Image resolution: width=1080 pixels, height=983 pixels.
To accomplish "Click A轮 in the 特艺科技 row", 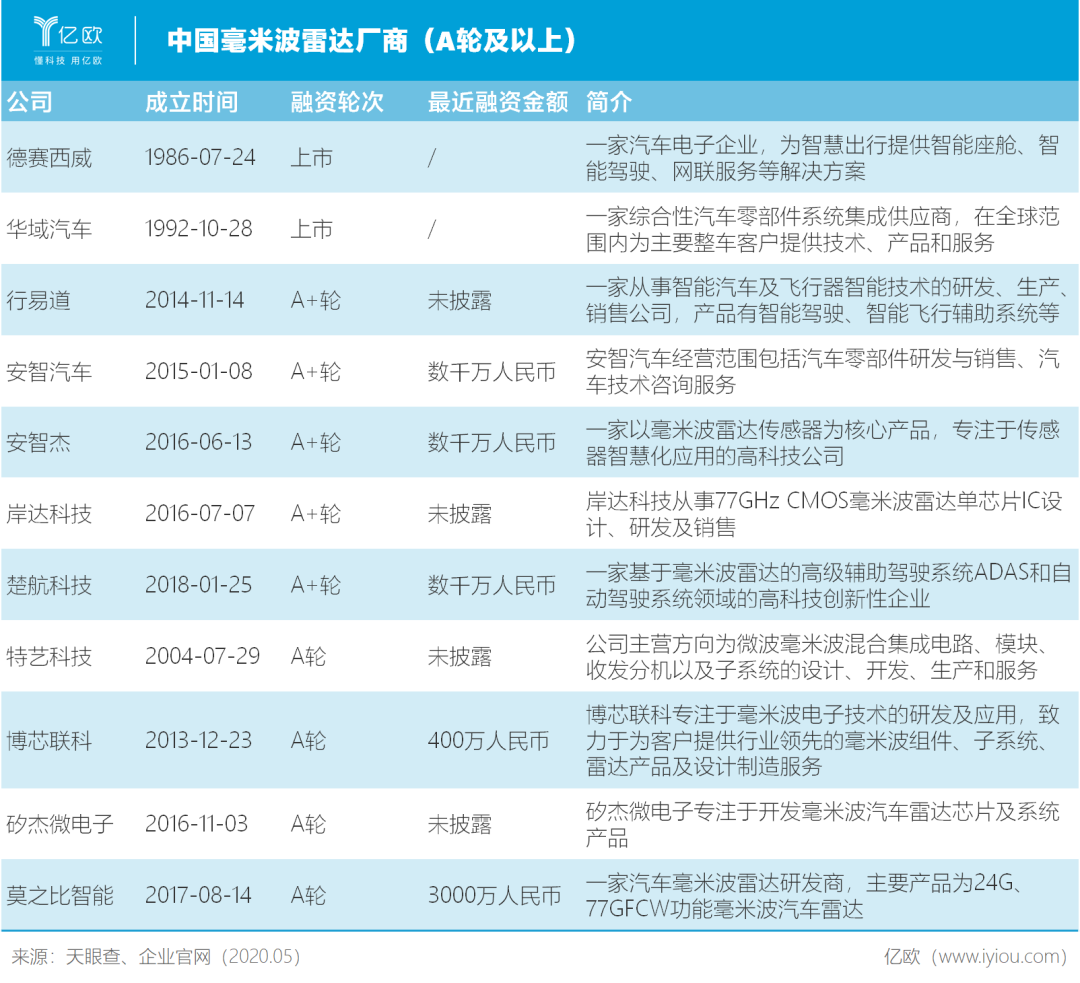I will point(308,656).
